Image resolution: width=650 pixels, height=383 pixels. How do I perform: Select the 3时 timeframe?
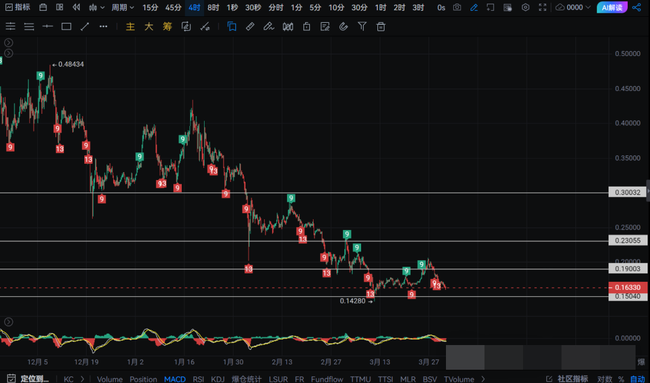click(x=418, y=7)
